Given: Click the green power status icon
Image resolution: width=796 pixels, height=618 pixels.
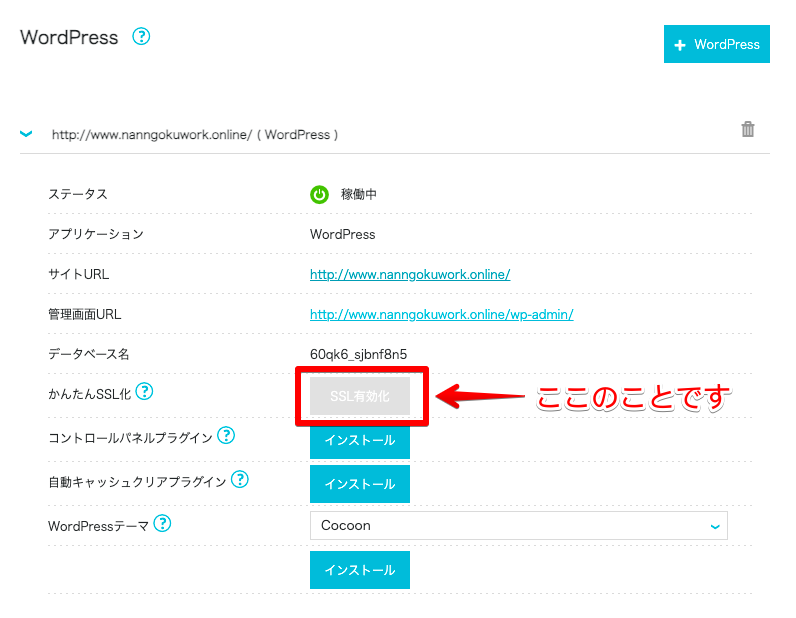Looking at the screenshot, I should pos(319,194).
